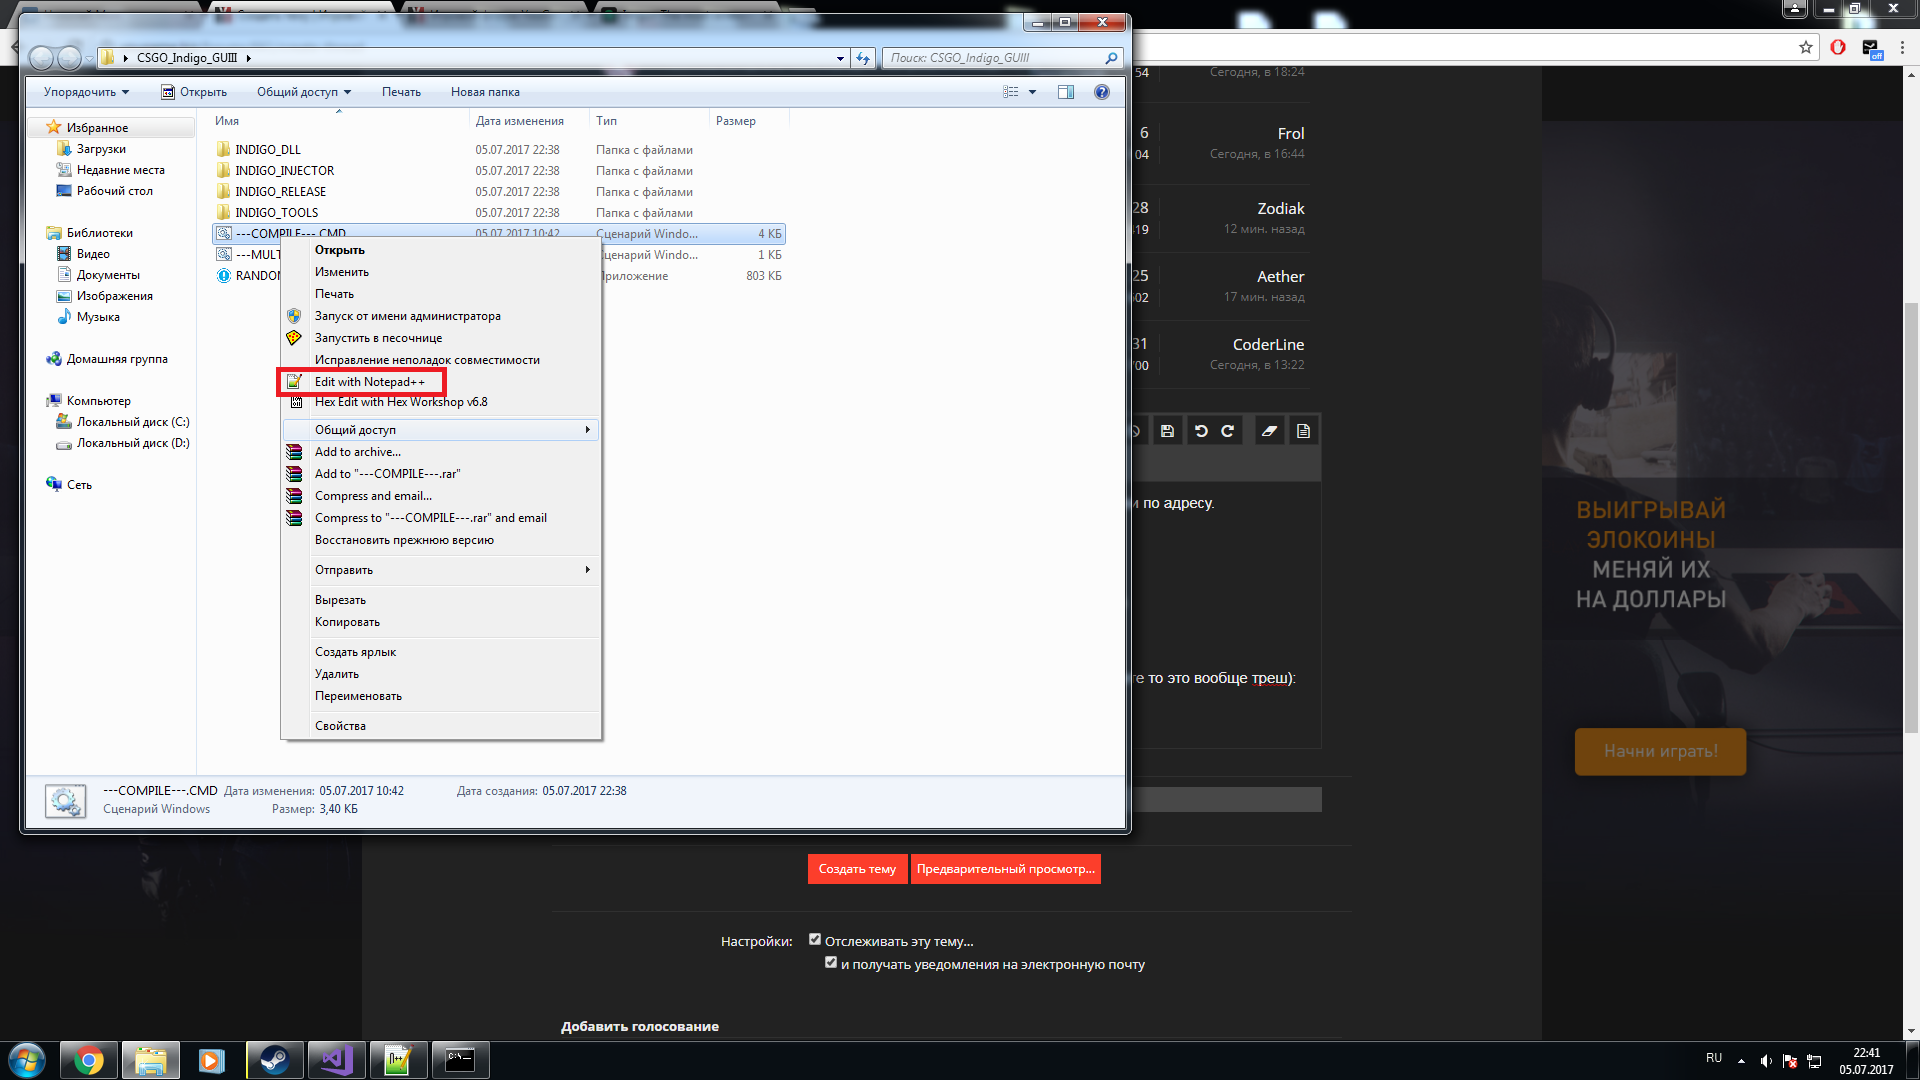Toggle email notifications checkbox
Image resolution: width=1920 pixels, height=1080 pixels.
click(x=831, y=963)
